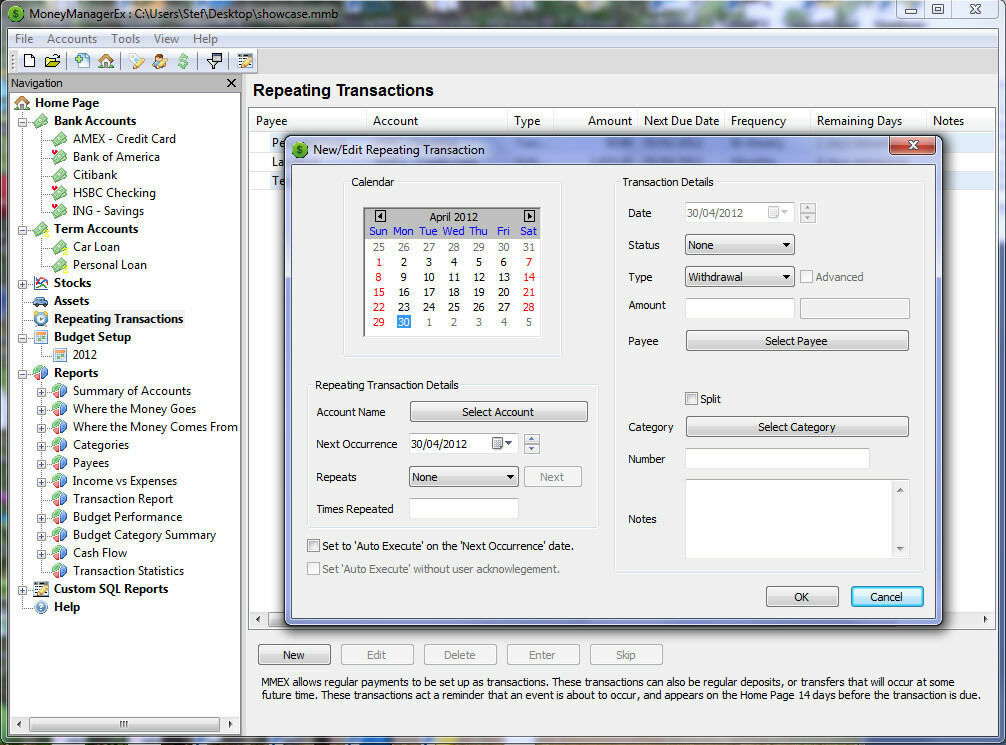Select April 16 in the calendar
This screenshot has height=745, width=1006.
[x=404, y=292]
